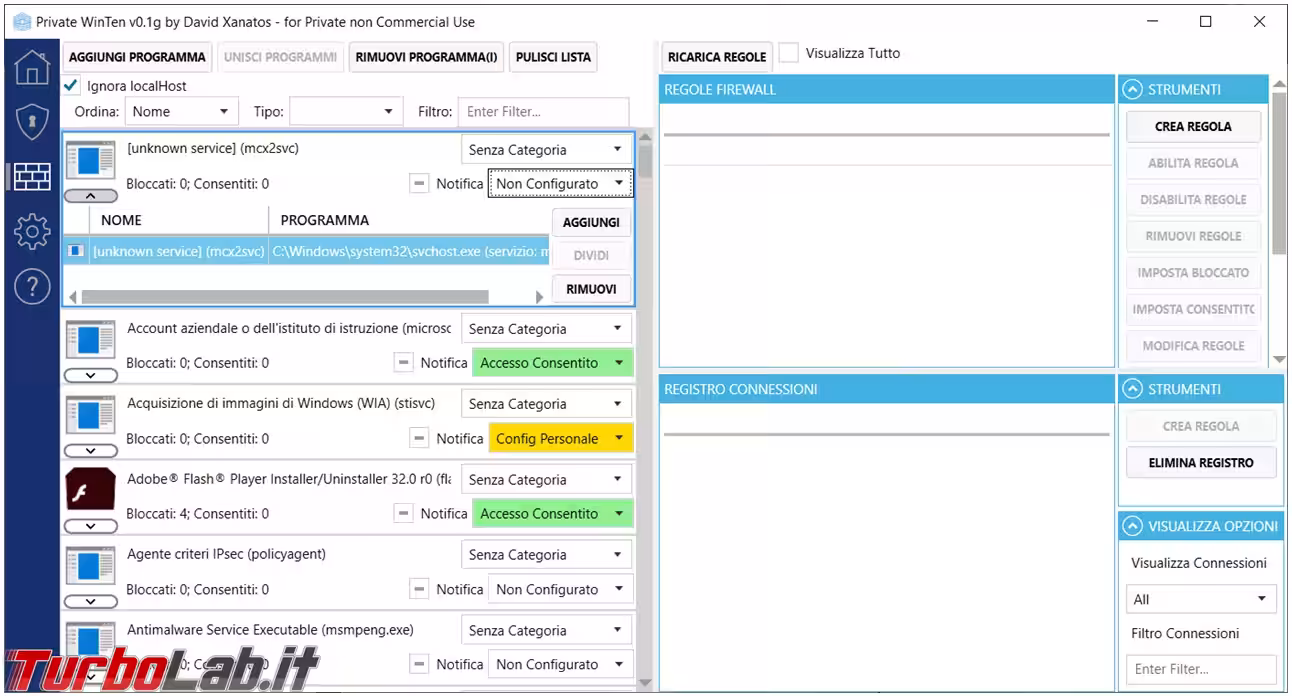The height and width of the screenshot is (696, 1292).
Task: Toggle Notifica checkbox for Adobe Flash Player
Action: 403,514
